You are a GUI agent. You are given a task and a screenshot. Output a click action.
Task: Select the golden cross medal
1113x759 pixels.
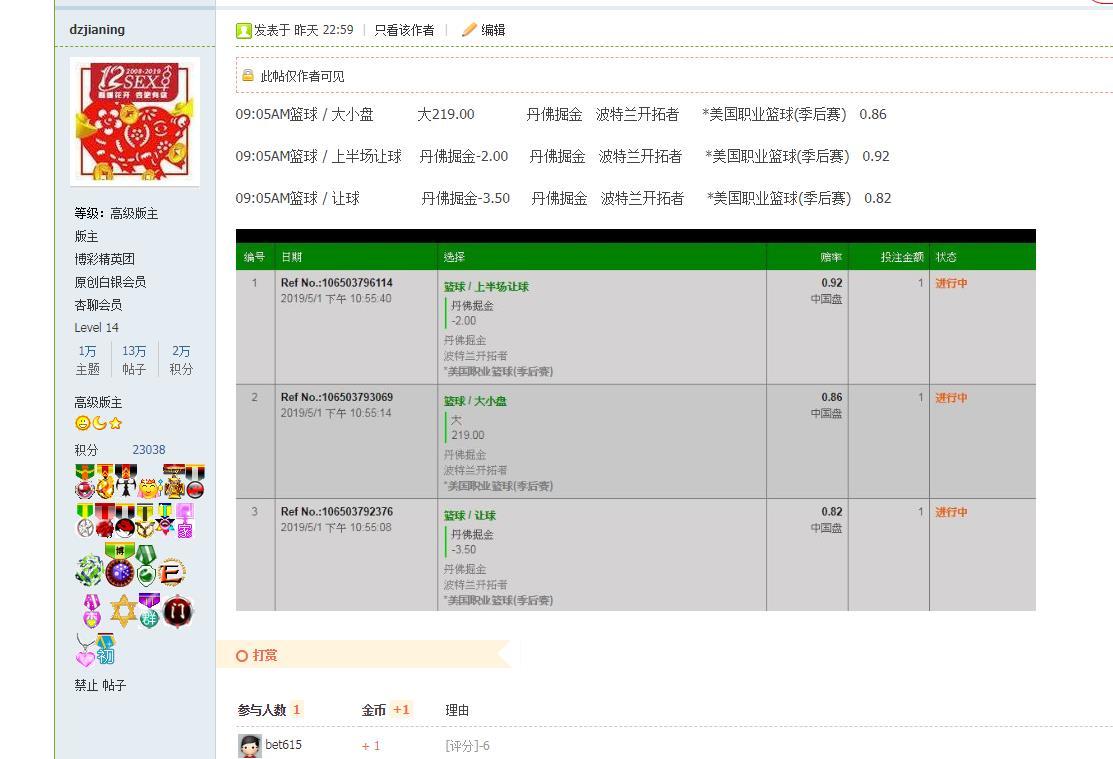[x=175, y=481]
